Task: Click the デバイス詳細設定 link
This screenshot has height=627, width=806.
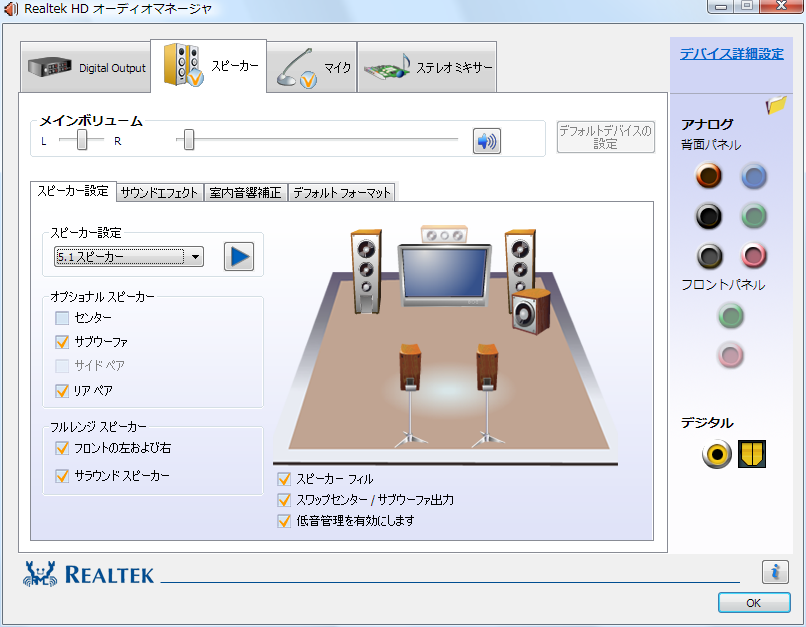Action: tap(732, 53)
